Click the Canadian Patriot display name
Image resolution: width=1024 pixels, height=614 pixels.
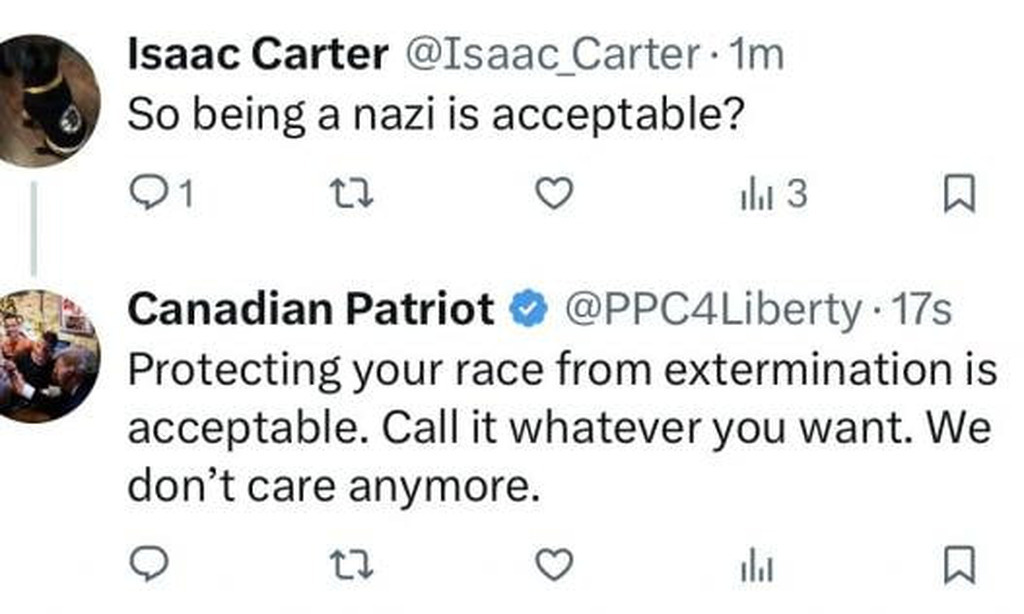(x=310, y=311)
